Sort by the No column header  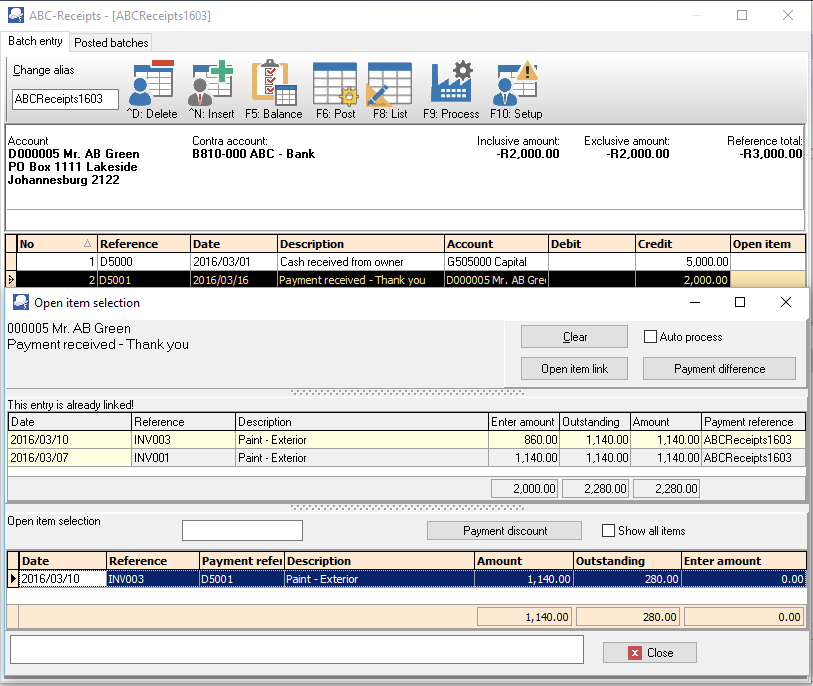[56, 244]
